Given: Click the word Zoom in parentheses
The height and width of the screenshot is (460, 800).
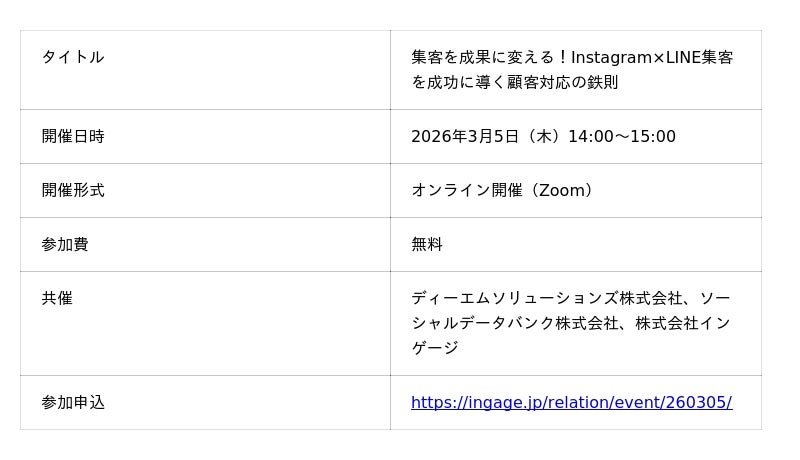Looking at the screenshot, I should click(561, 190).
